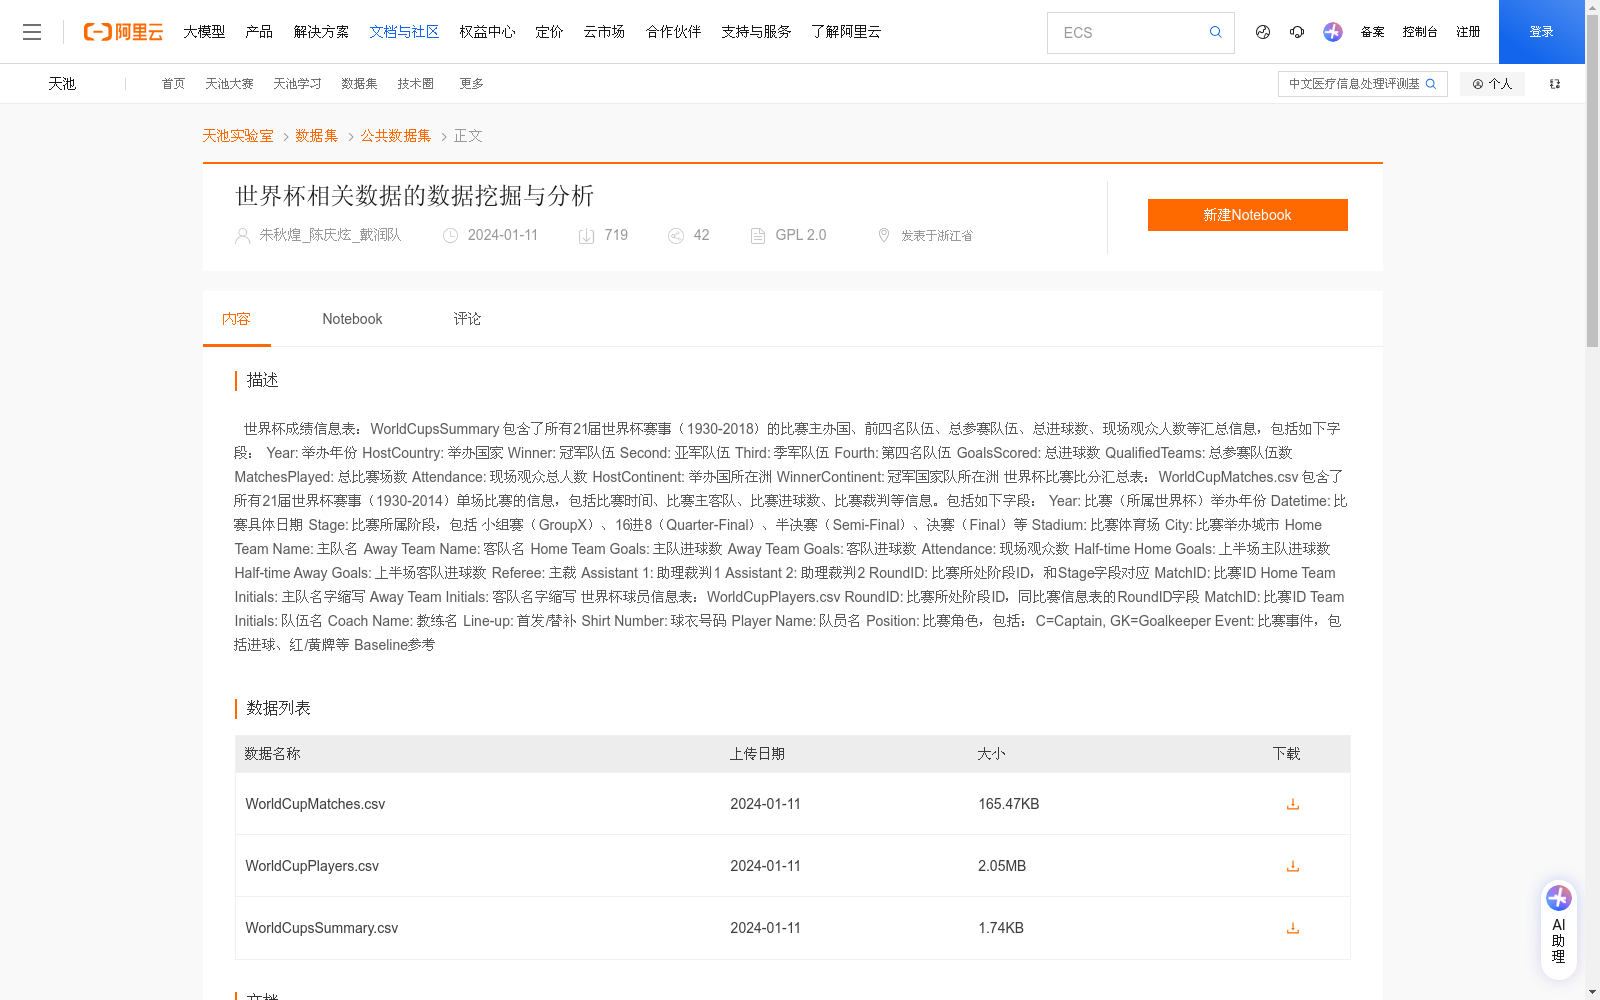
Task: Open the 备案 link
Action: [x=1372, y=32]
